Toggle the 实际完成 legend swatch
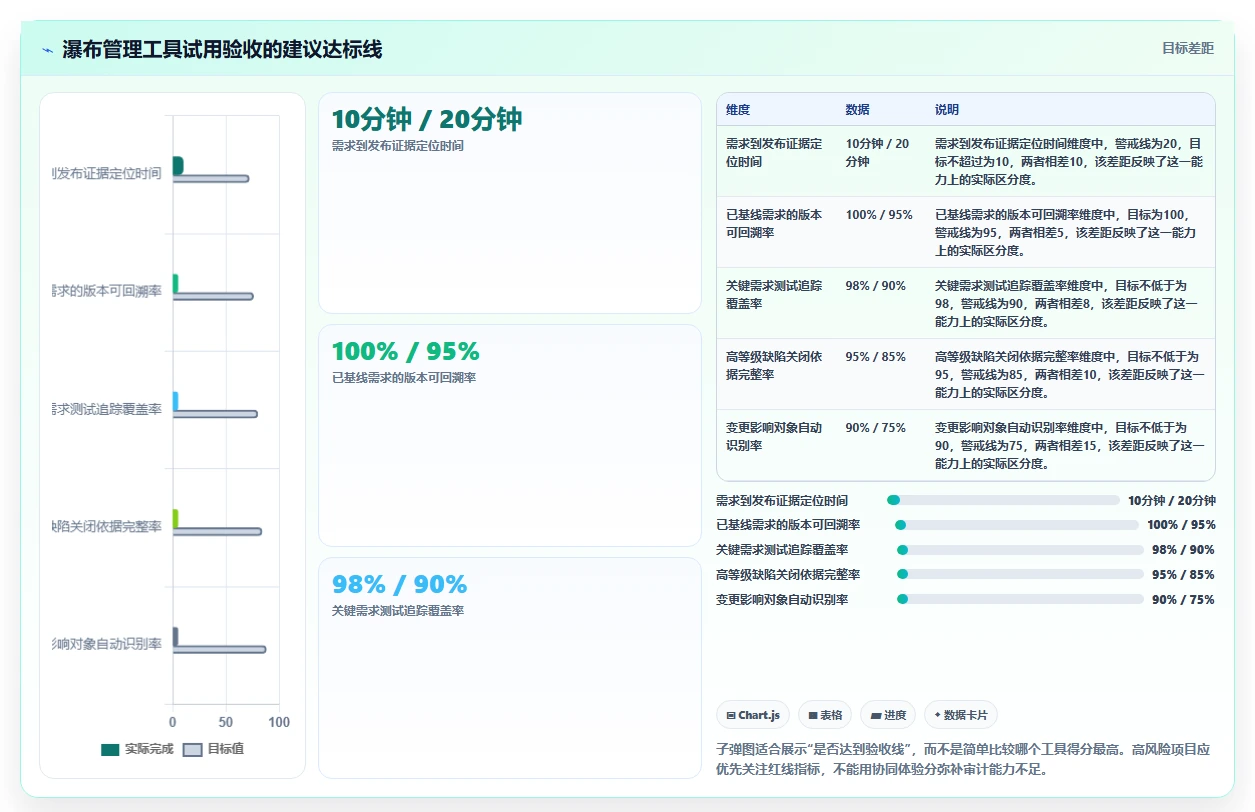Image resolution: width=1255 pixels, height=812 pixels. [x=110, y=749]
